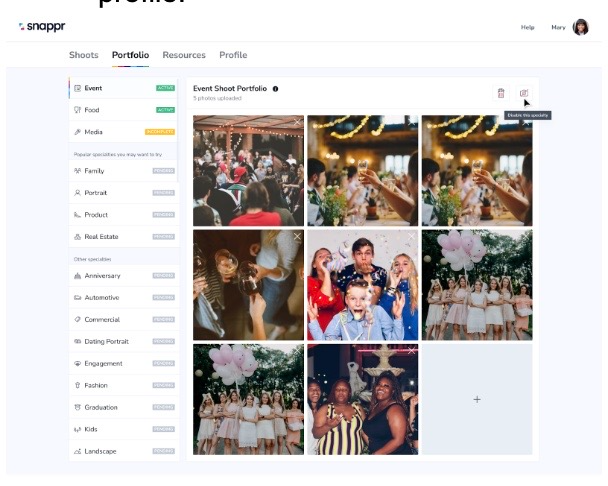Remove the crowd party photo with its X

pyautogui.click(x=297, y=122)
